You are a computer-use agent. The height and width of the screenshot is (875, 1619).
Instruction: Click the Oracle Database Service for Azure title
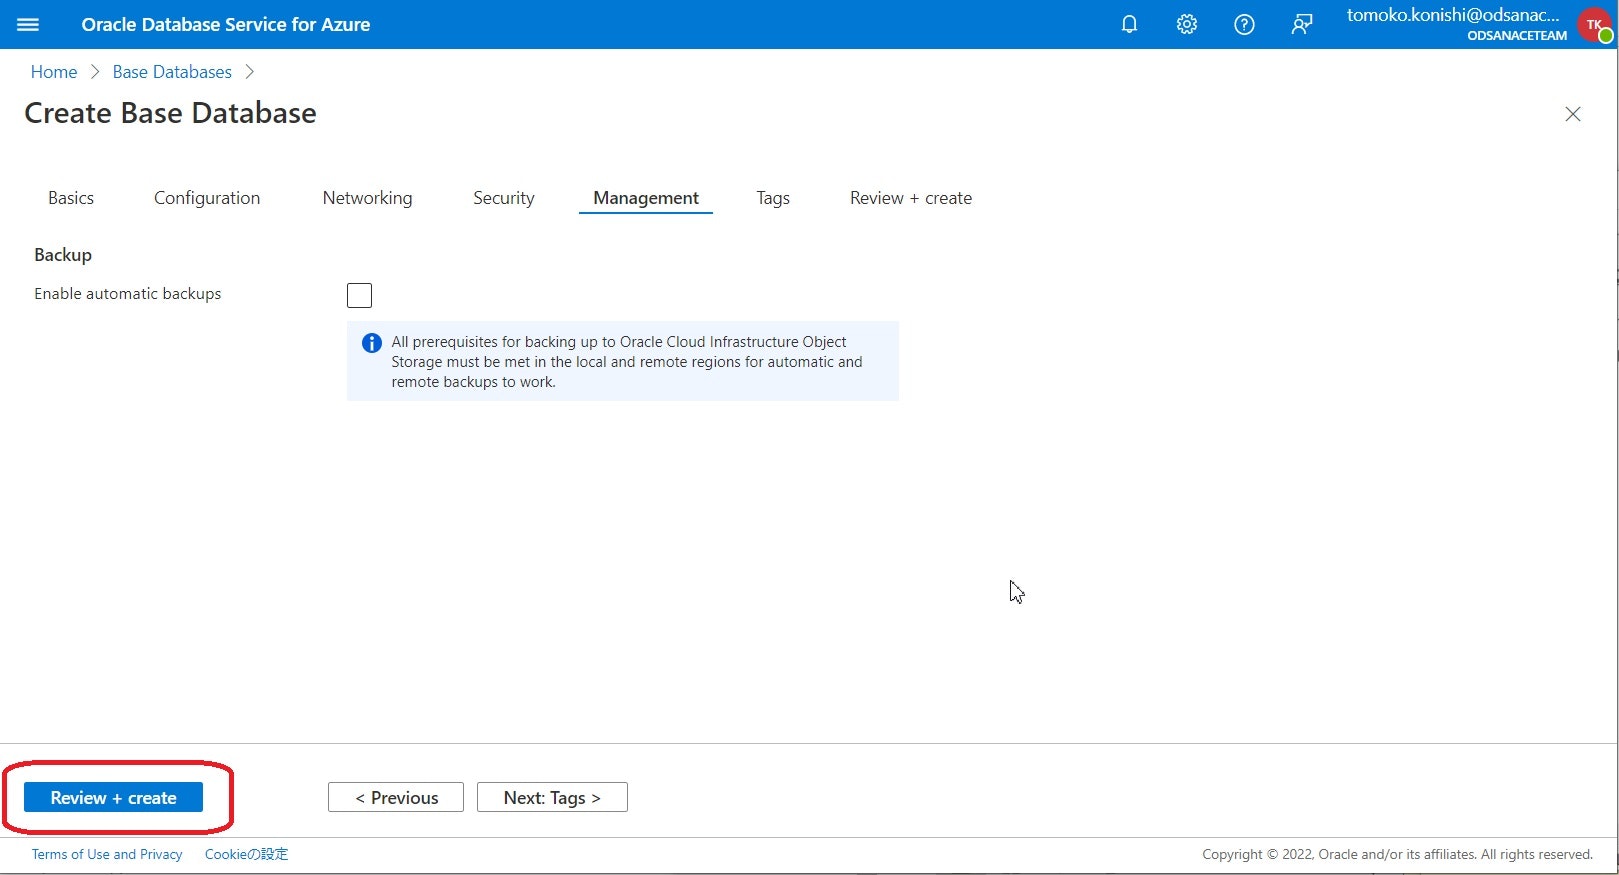point(226,24)
